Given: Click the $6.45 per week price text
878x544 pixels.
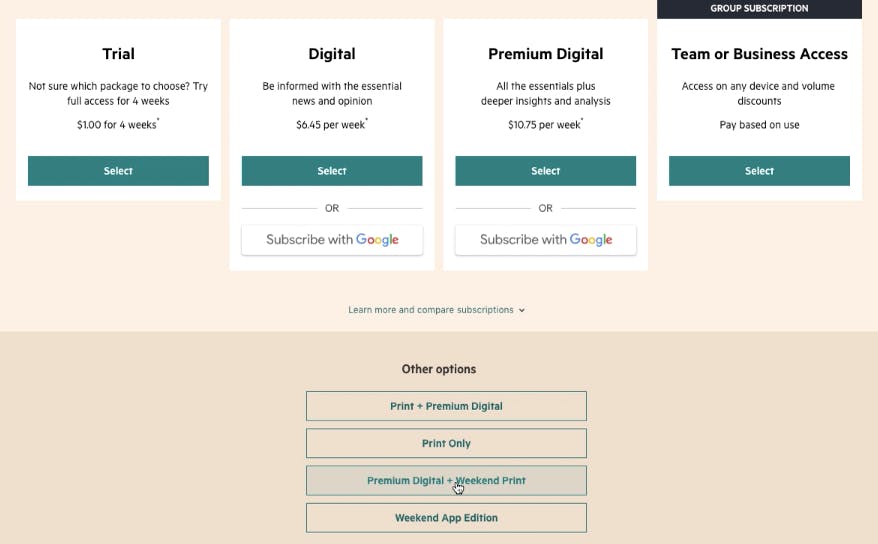Looking at the screenshot, I should coord(331,124).
